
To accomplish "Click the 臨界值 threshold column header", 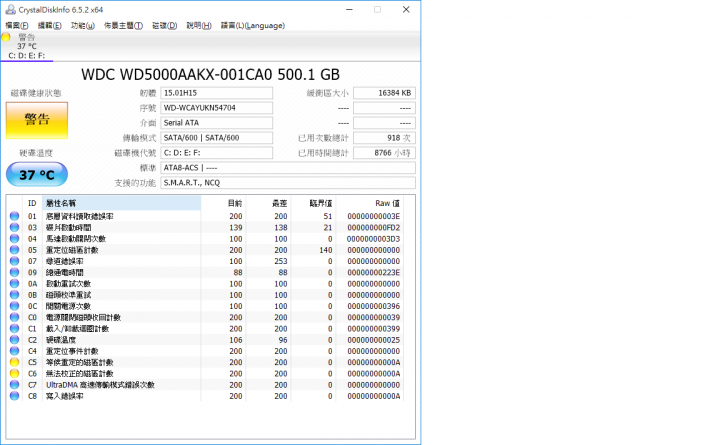I will 313,203.
